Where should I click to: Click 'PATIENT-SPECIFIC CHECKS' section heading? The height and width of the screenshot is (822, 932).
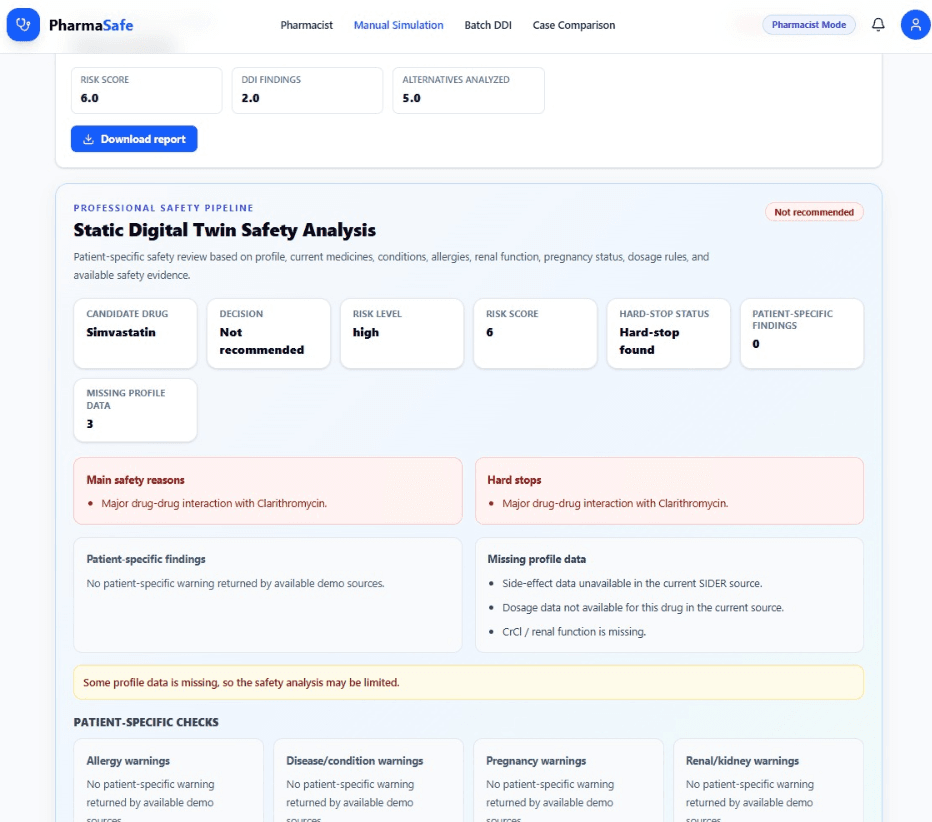coord(146,722)
